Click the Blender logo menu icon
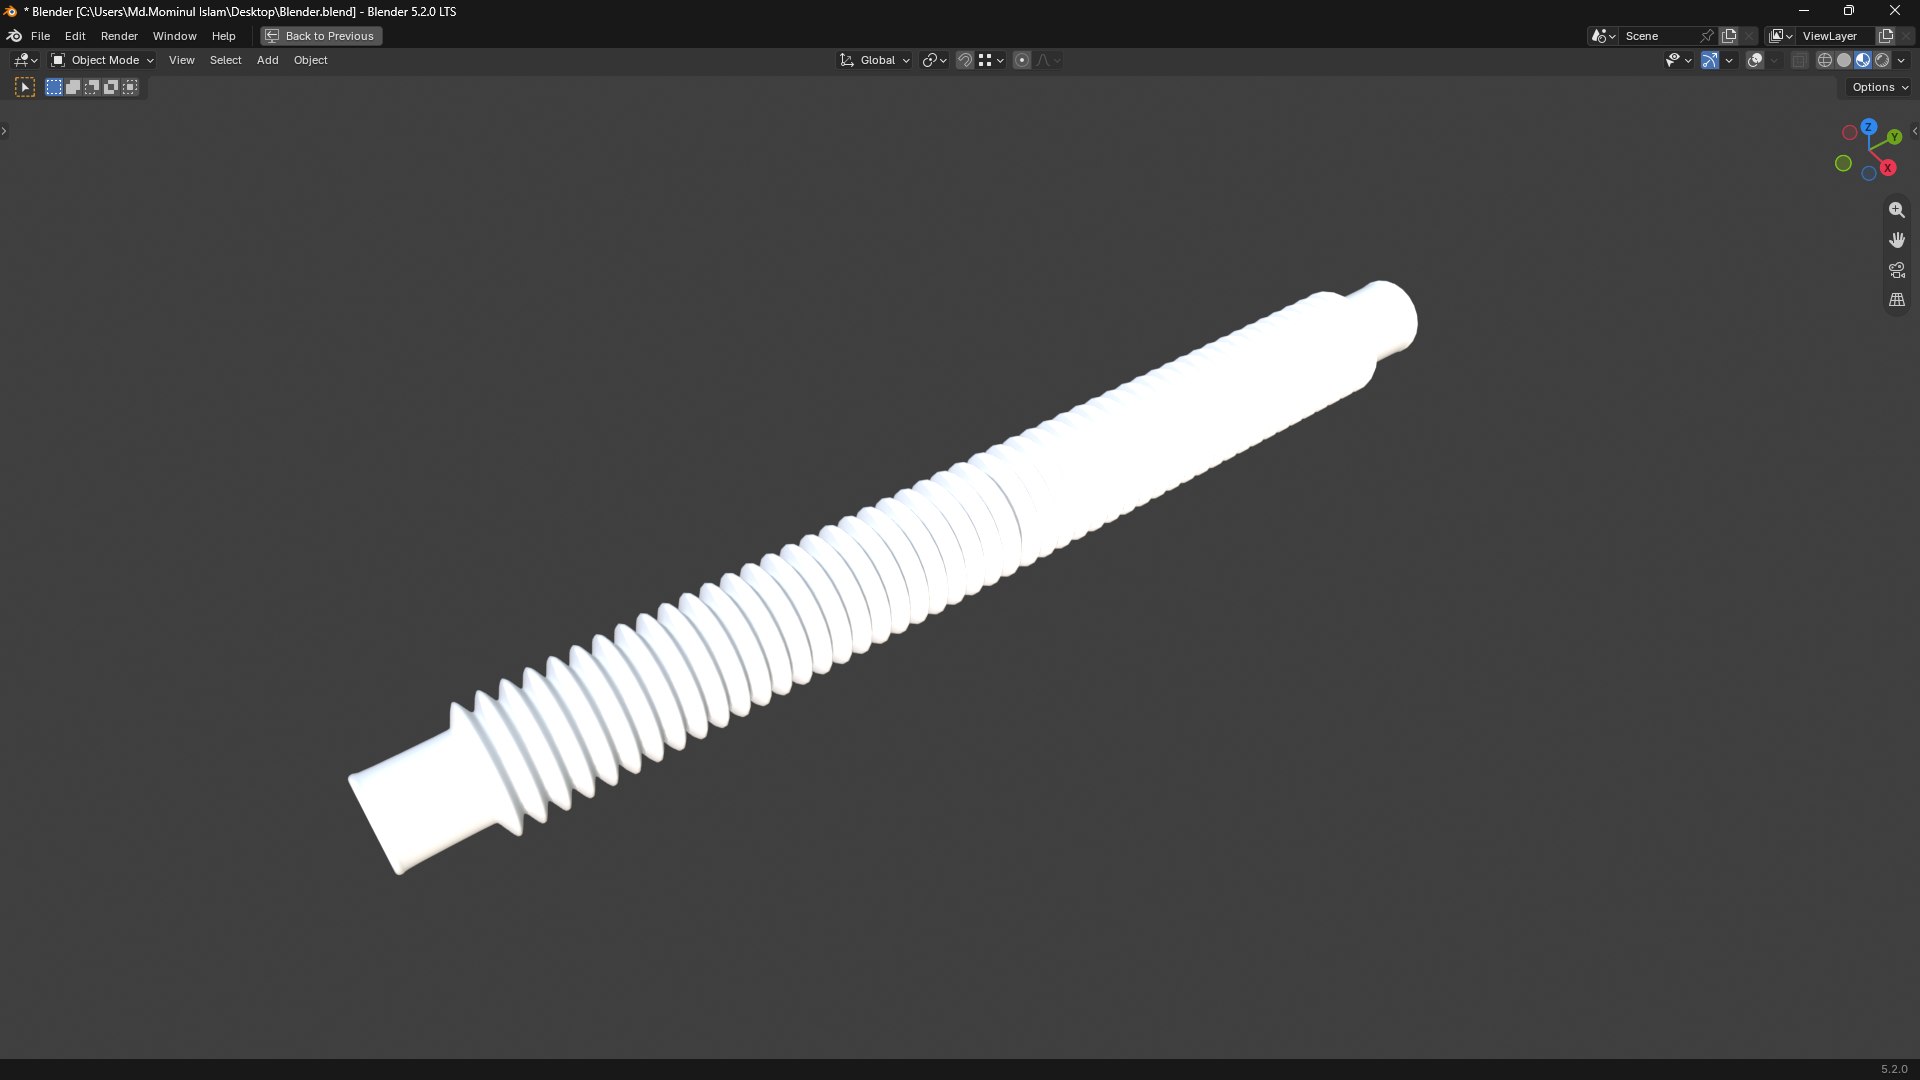The height and width of the screenshot is (1080, 1920). pos(14,36)
